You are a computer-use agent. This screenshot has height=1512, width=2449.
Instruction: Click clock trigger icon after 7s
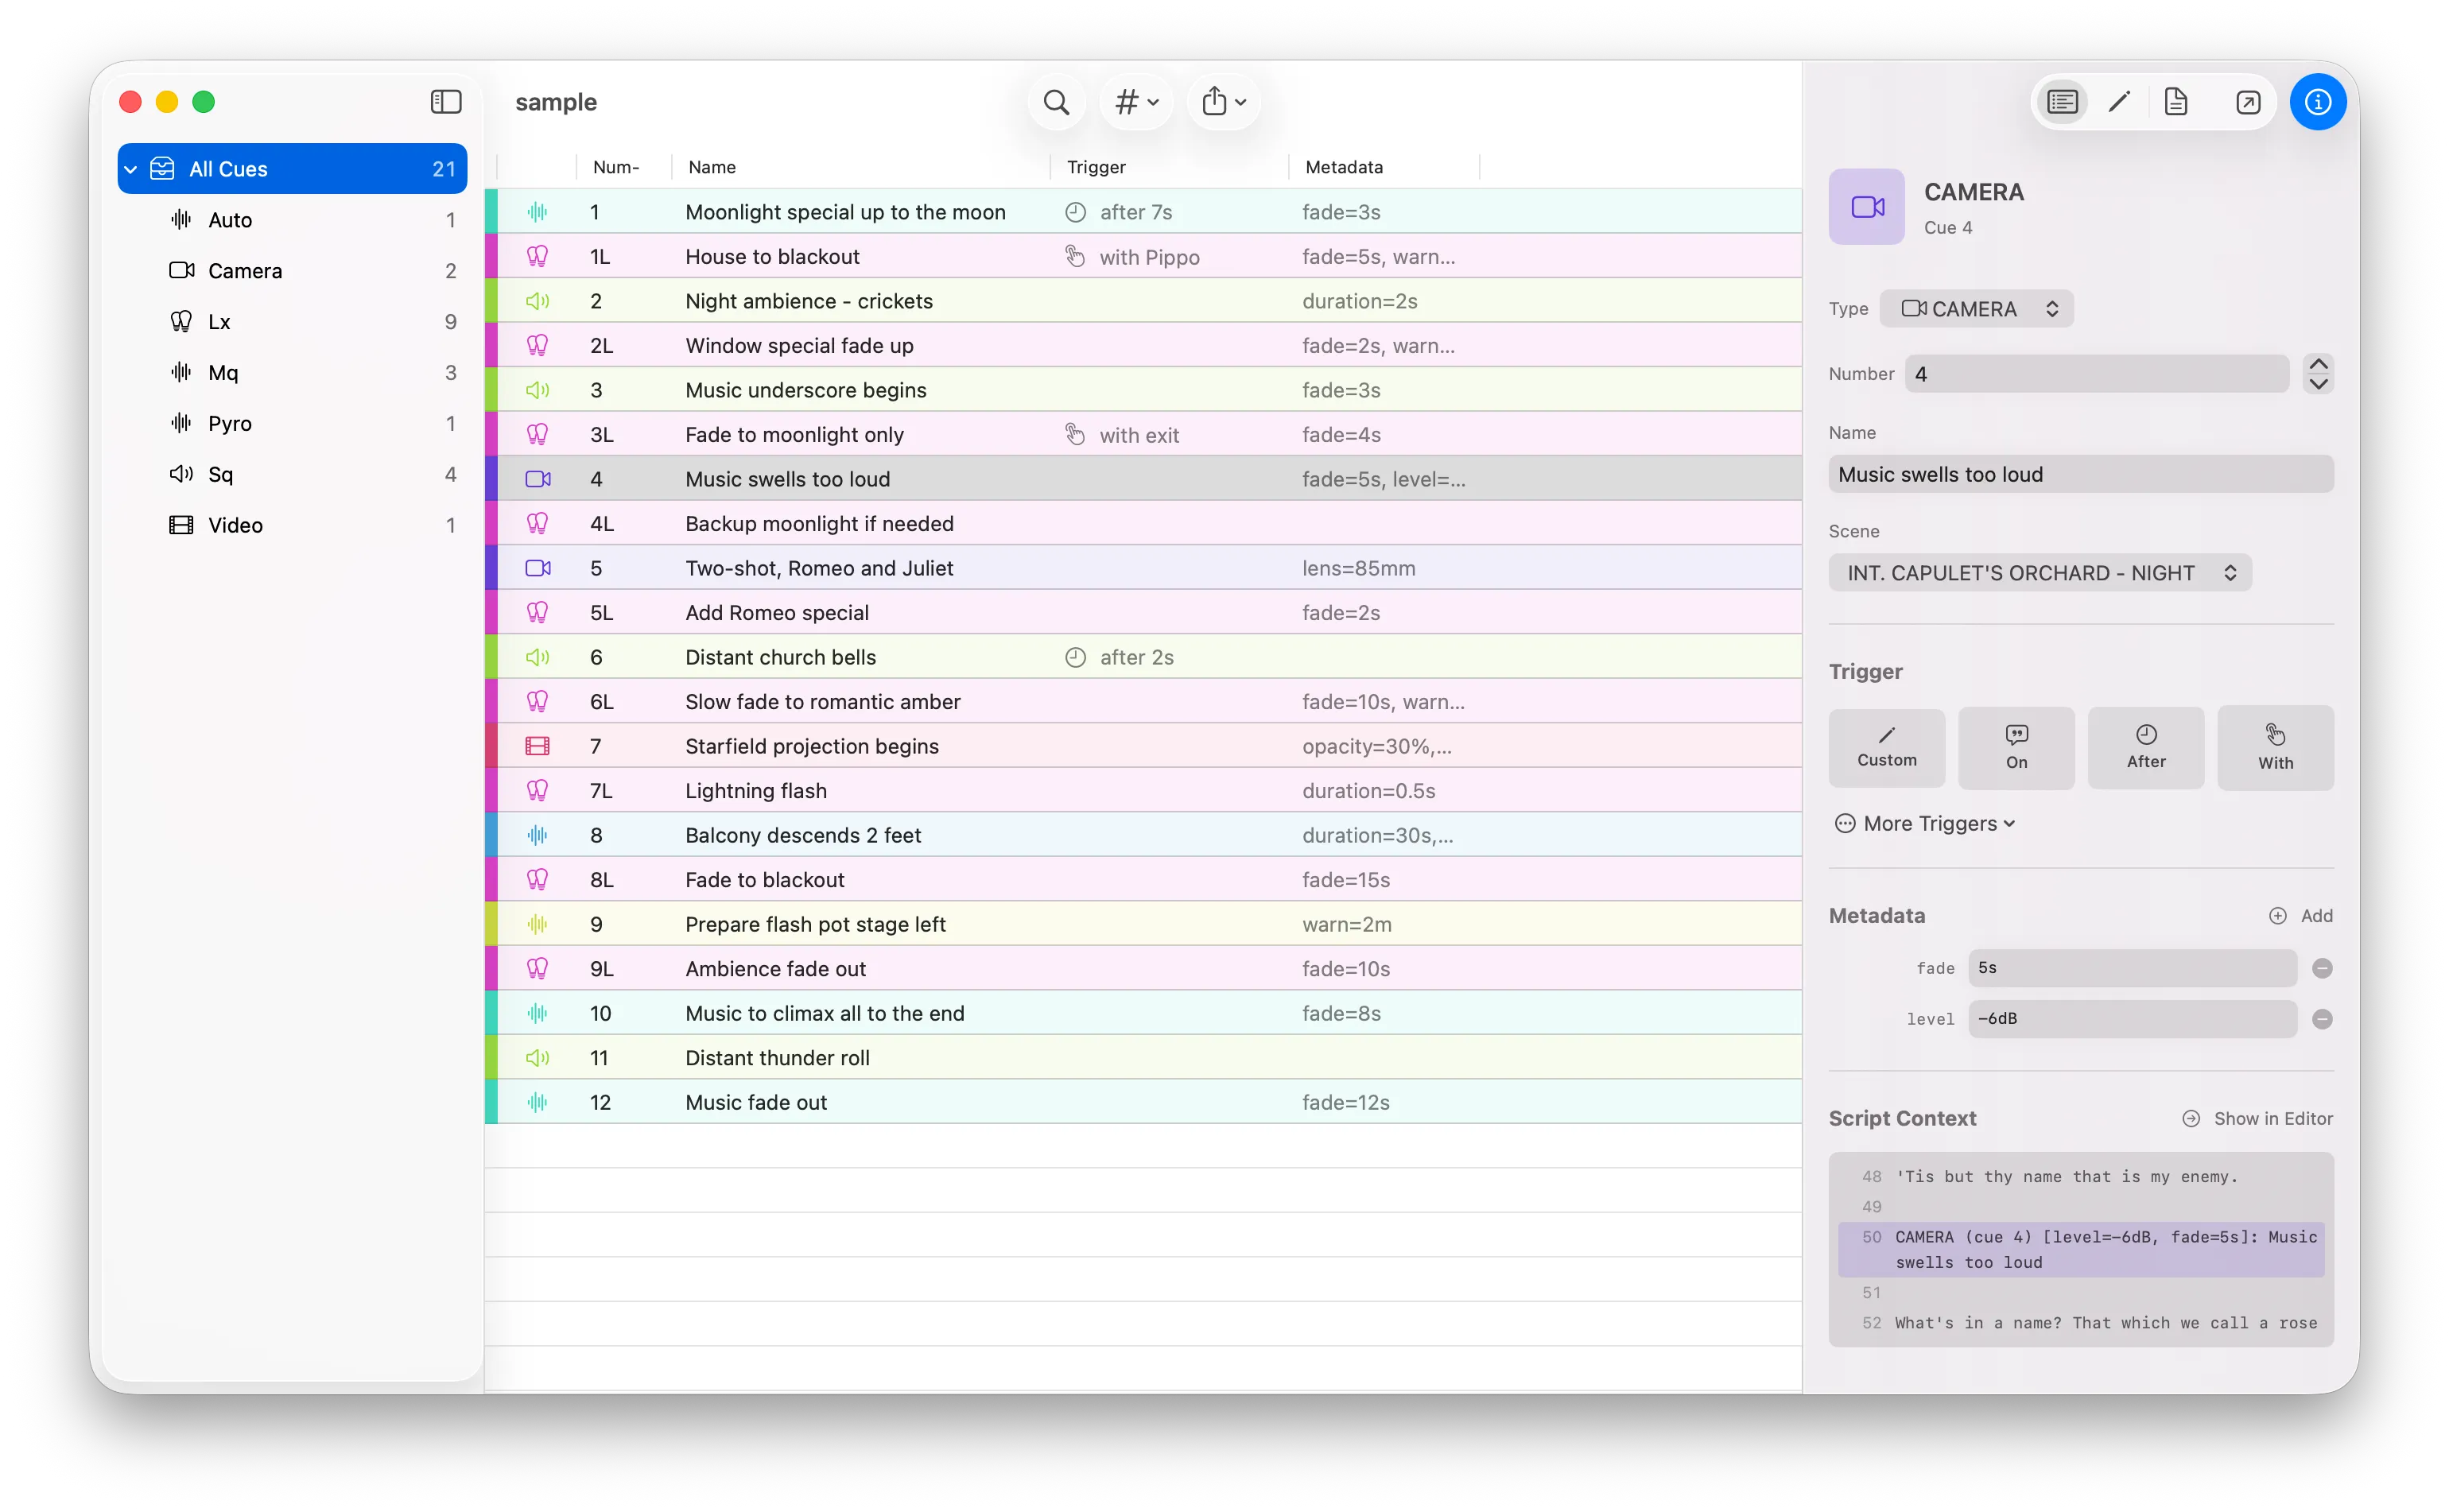coord(1075,212)
